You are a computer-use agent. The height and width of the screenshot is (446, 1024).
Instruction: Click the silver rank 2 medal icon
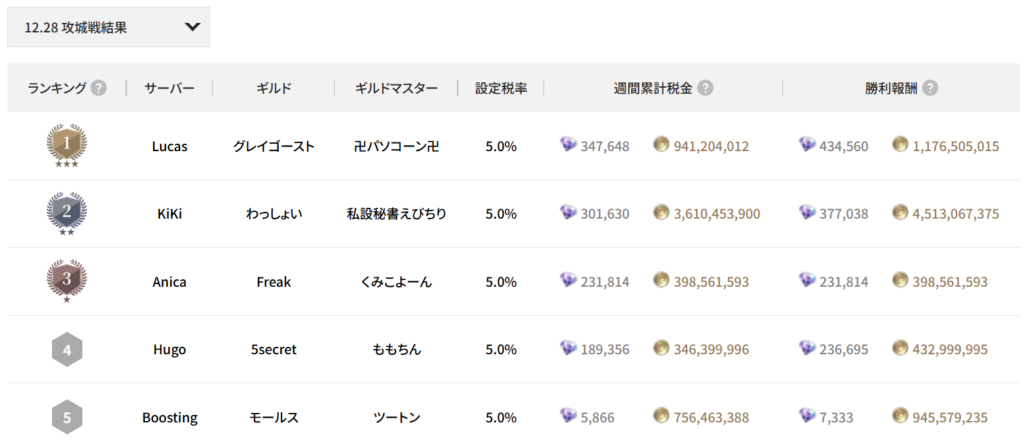tap(66, 212)
